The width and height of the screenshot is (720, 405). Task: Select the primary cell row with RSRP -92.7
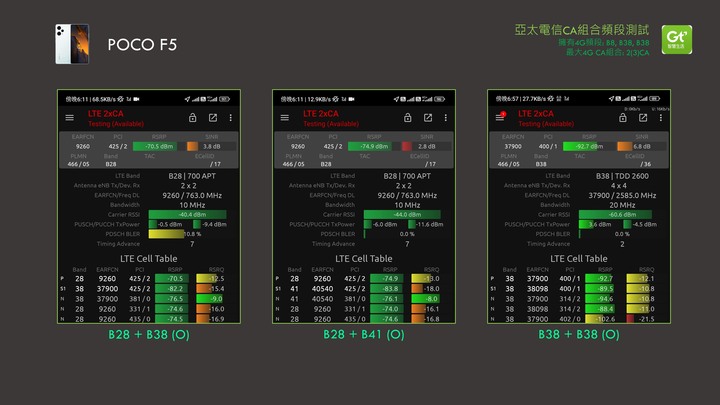click(x=579, y=279)
